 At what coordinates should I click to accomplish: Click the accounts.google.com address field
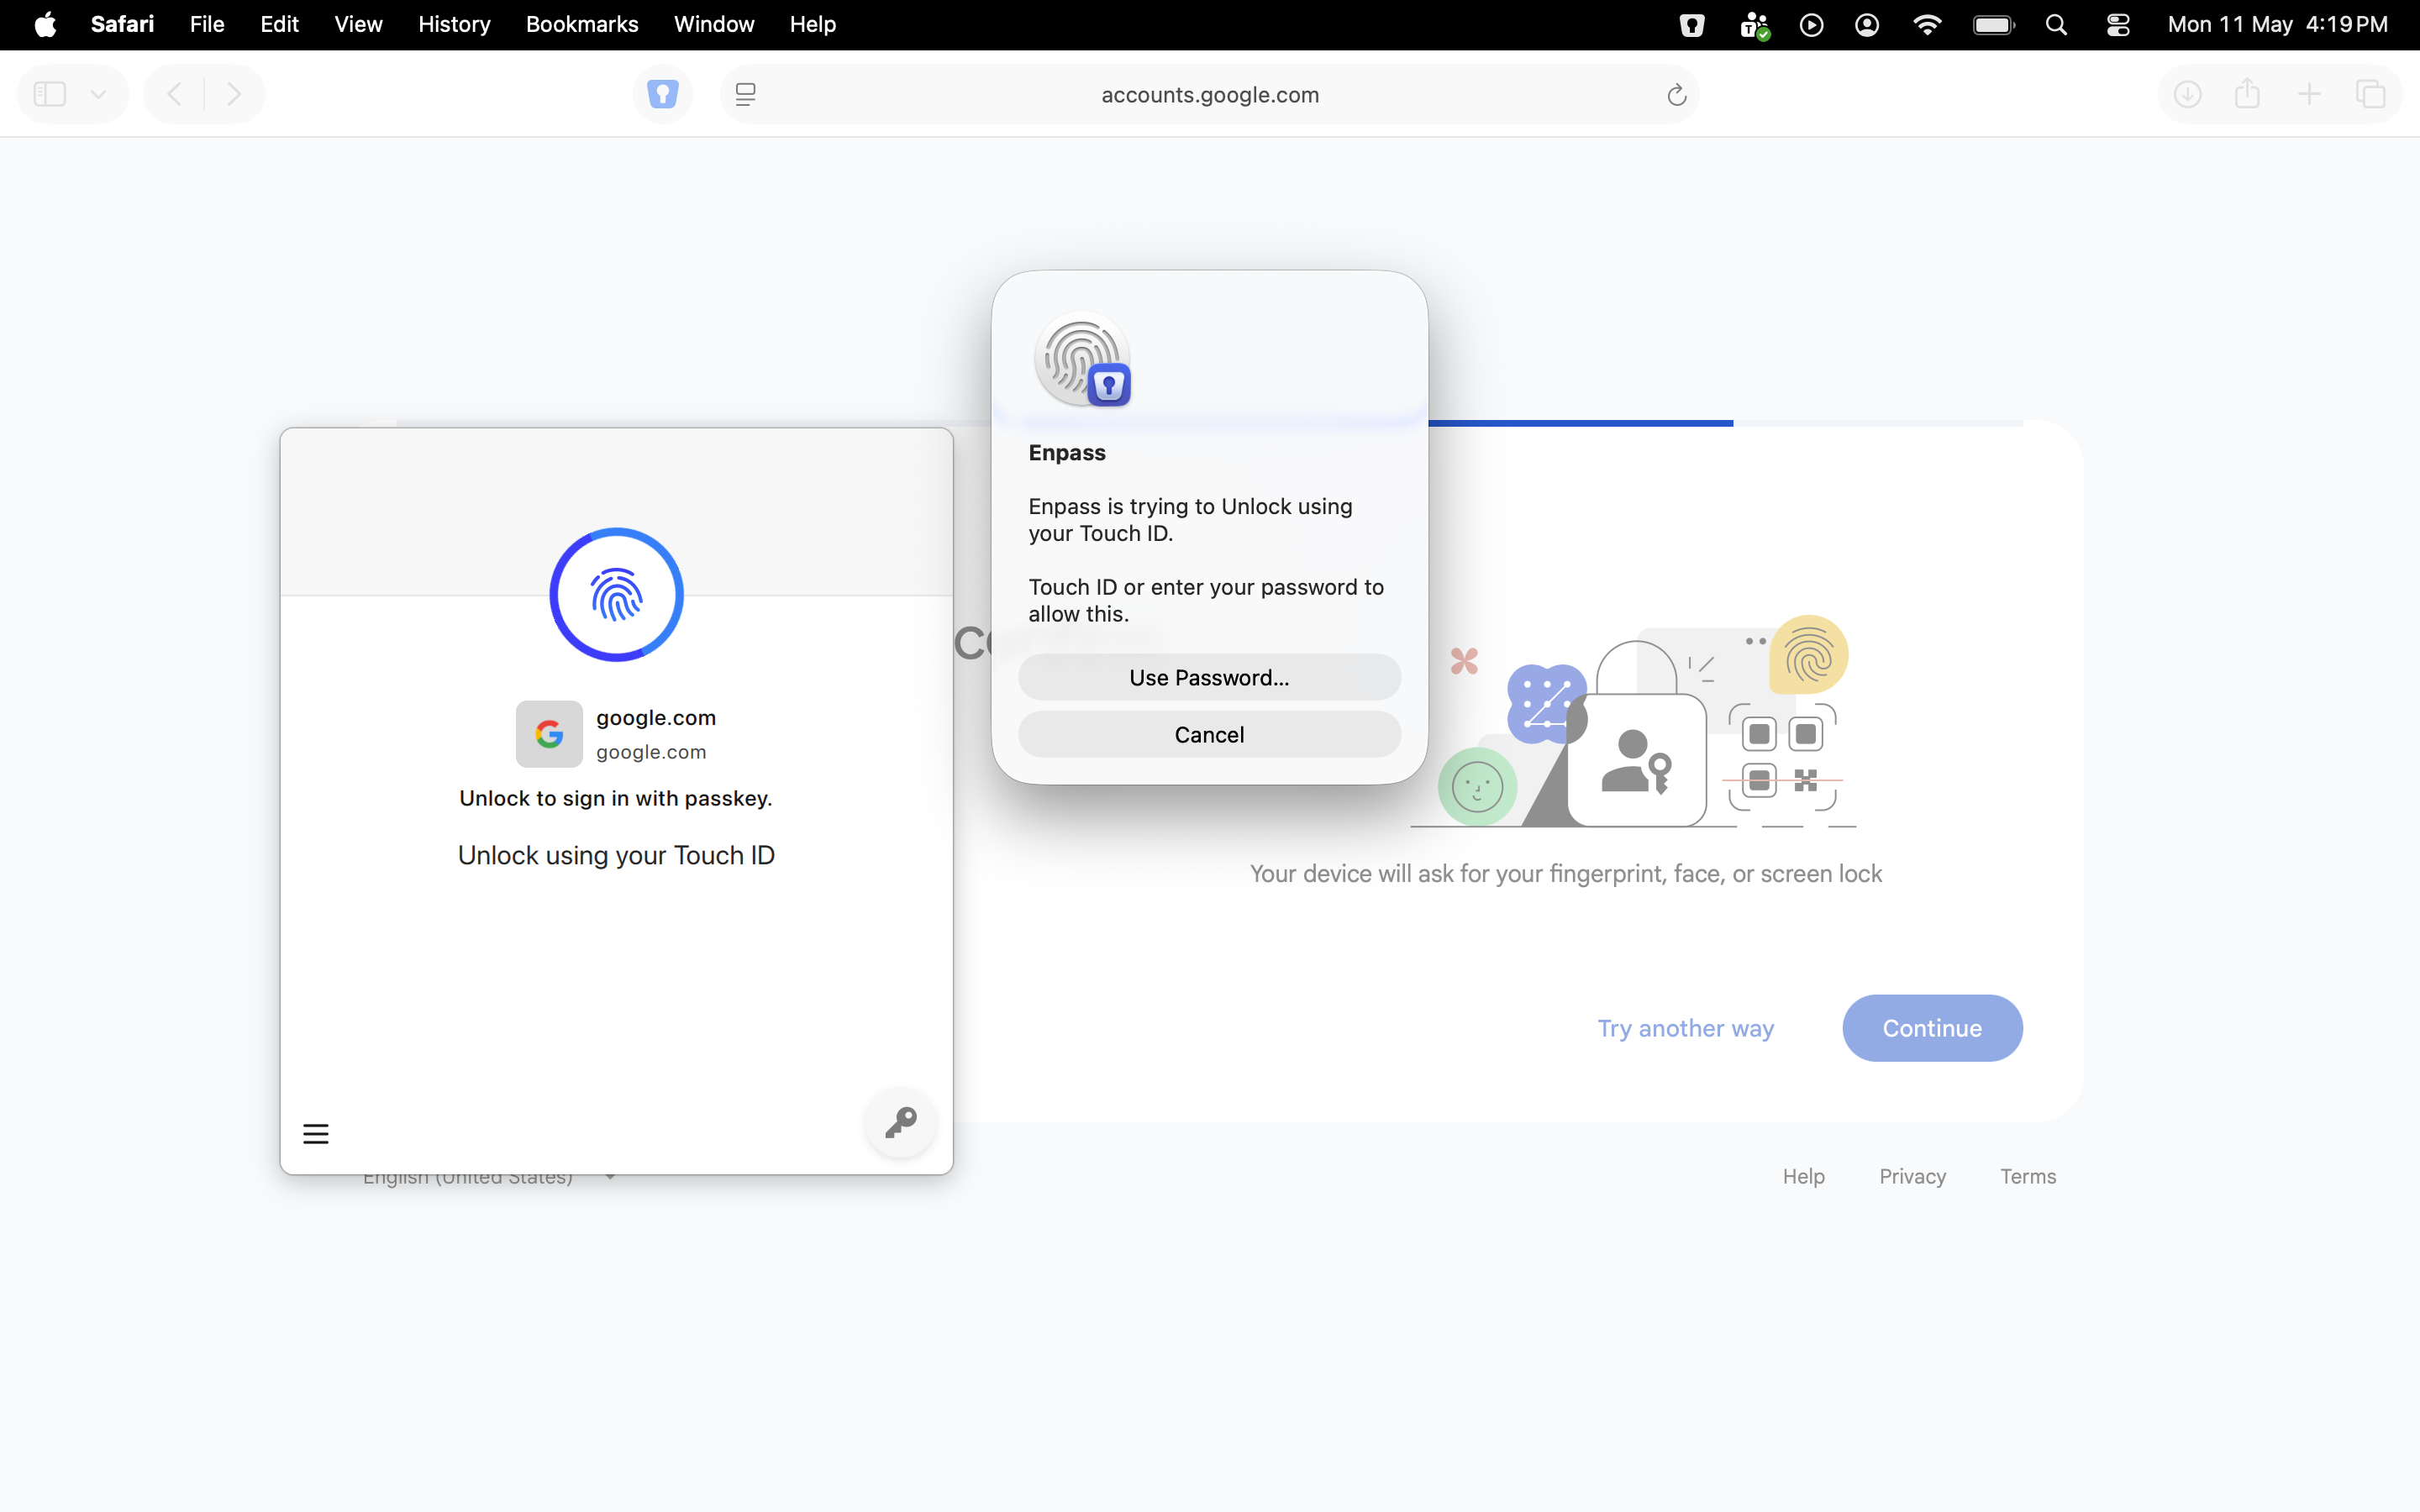(1209, 94)
